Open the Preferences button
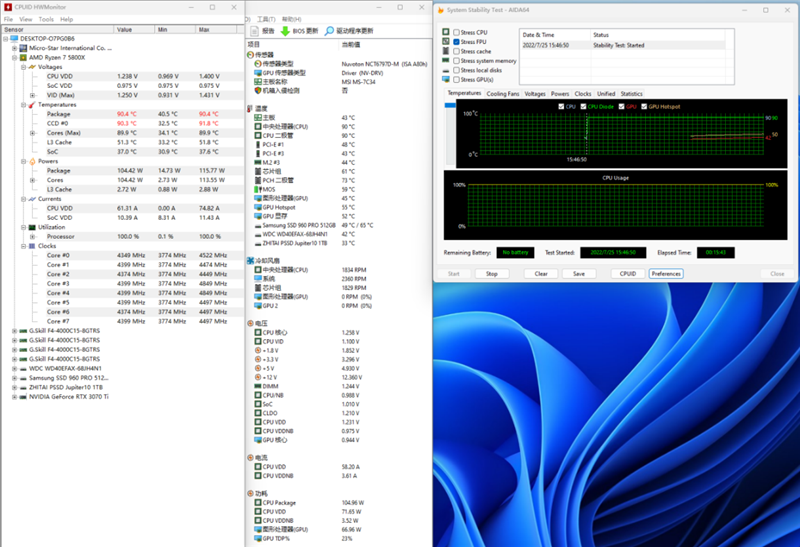 point(666,274)
